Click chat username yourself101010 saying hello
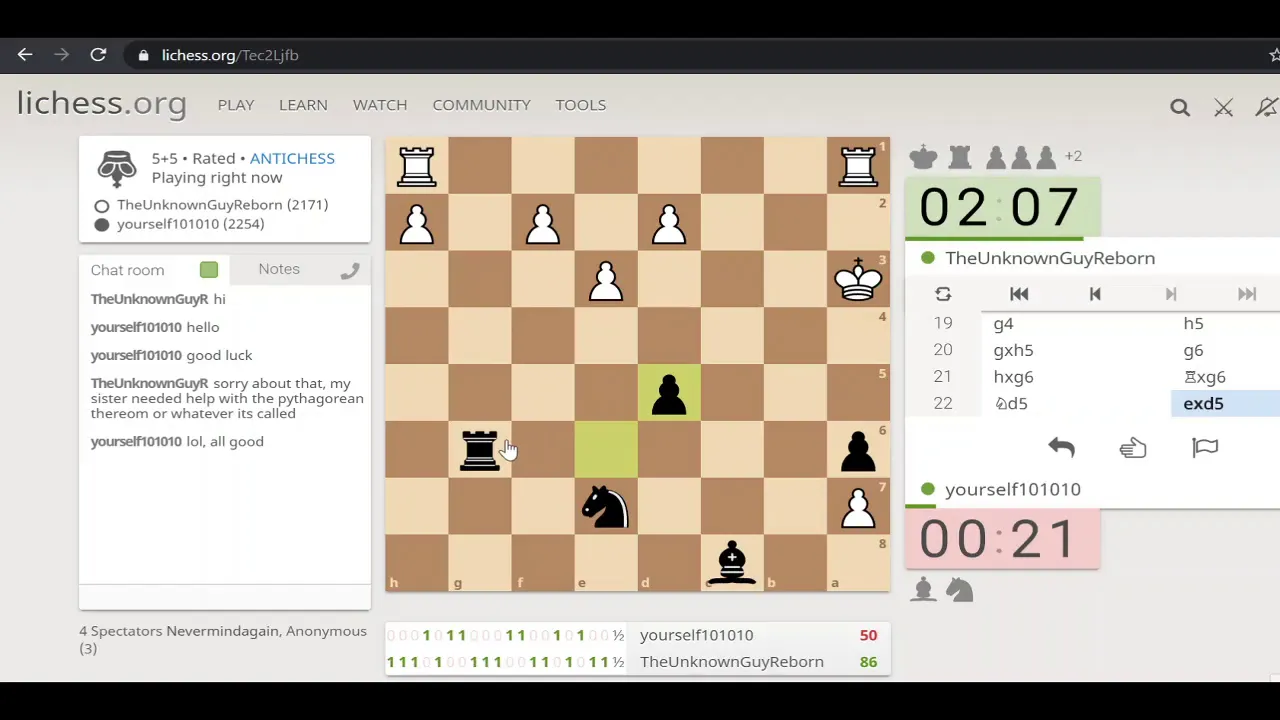 coord(136,327)
